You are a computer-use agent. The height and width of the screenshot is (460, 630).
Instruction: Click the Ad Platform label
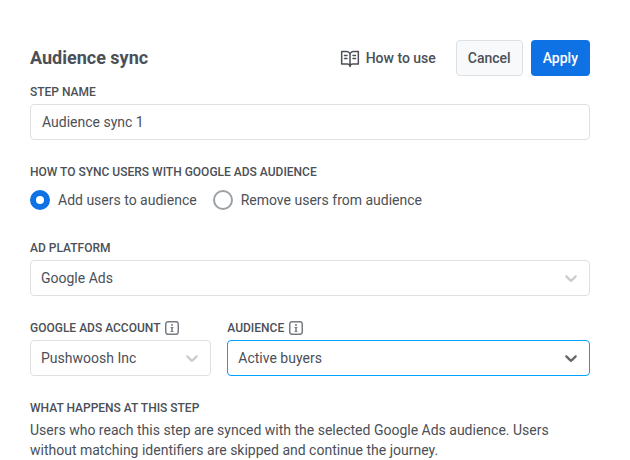[70, 248]
